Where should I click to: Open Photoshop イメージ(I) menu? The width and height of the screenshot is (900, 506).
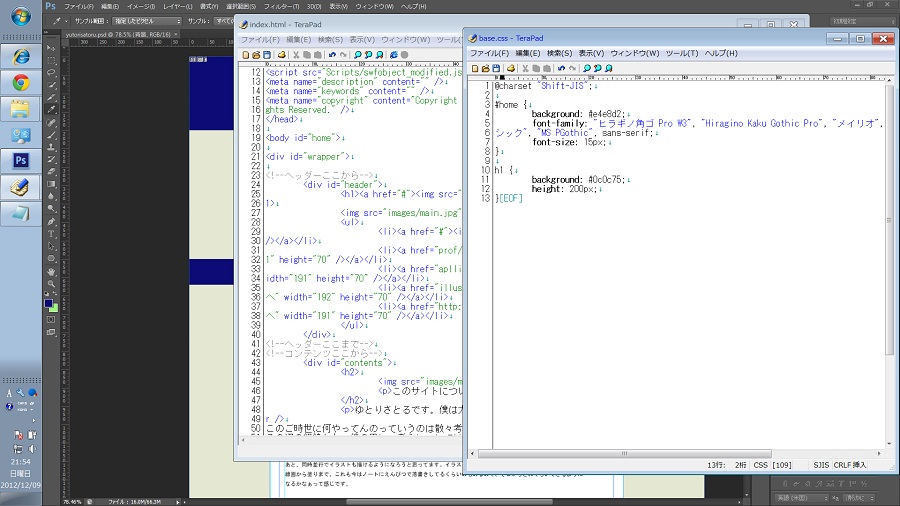141,6
